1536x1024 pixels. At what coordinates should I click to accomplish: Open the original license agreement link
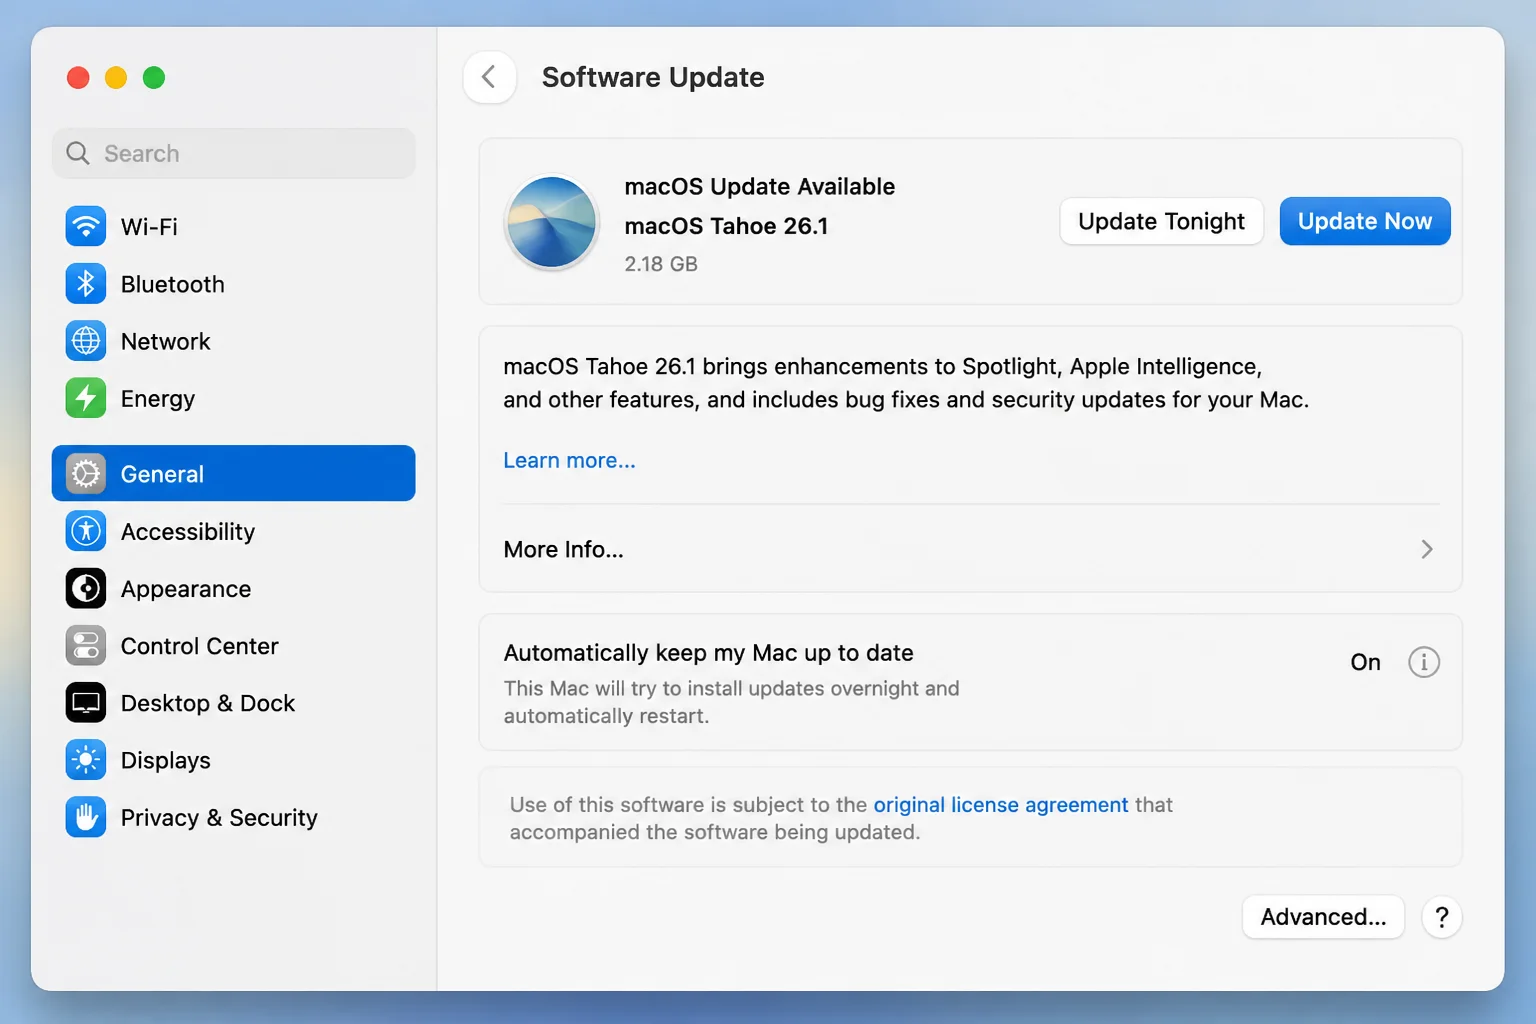point(1001,805)
